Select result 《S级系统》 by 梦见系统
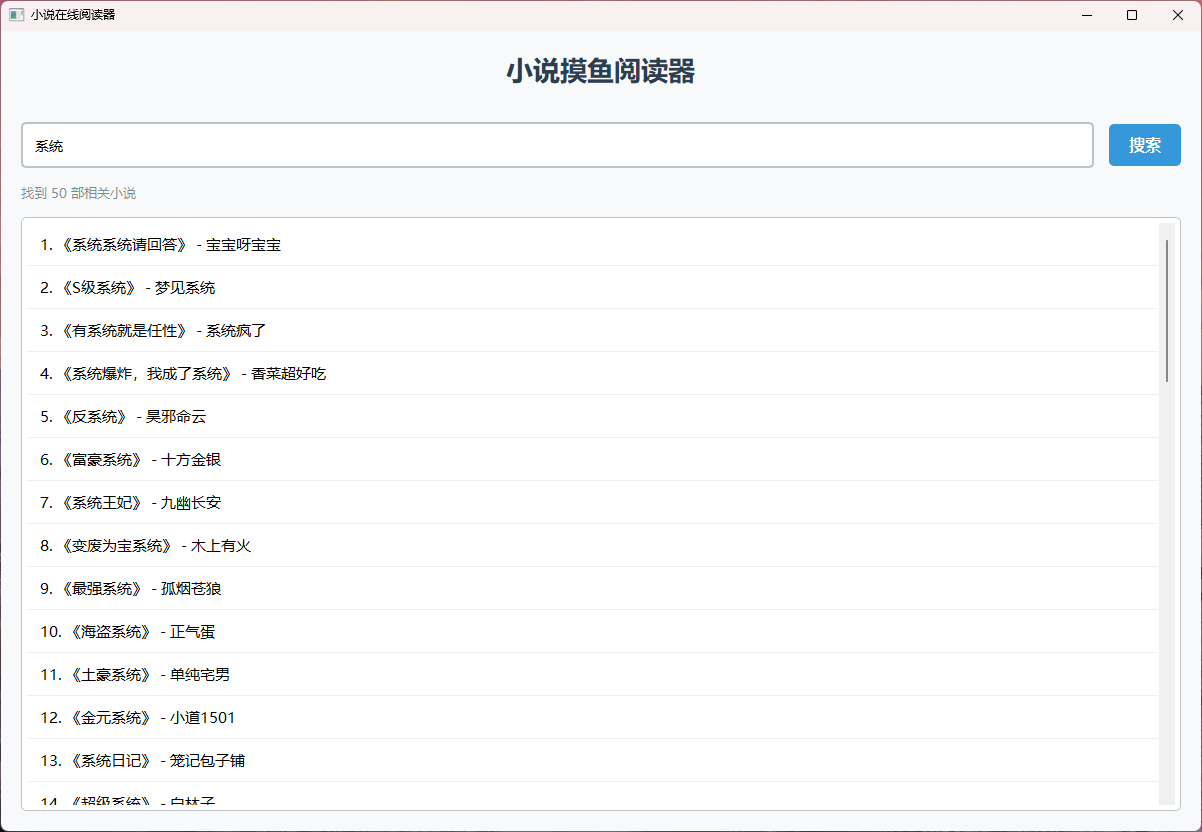The height and width of the screenshot is (832, 1202). pos(128,288)
